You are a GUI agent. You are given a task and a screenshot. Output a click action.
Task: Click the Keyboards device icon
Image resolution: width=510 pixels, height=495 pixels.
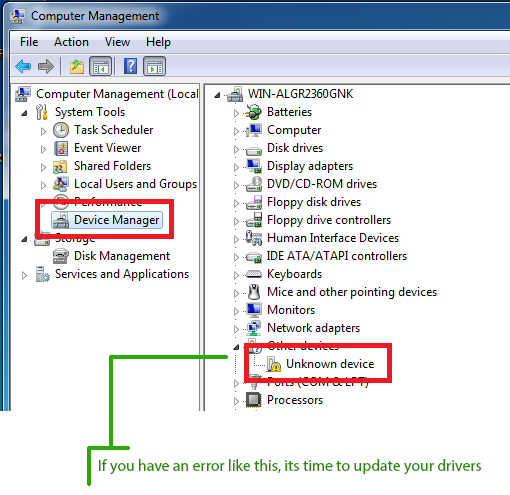(254, 274)
